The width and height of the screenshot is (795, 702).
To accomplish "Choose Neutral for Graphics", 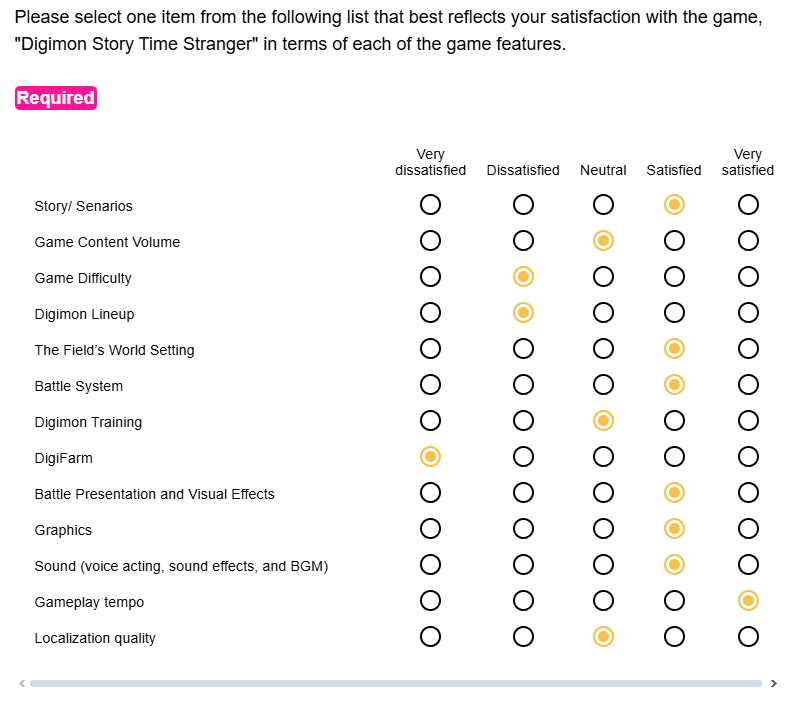I will click(603, 529).
